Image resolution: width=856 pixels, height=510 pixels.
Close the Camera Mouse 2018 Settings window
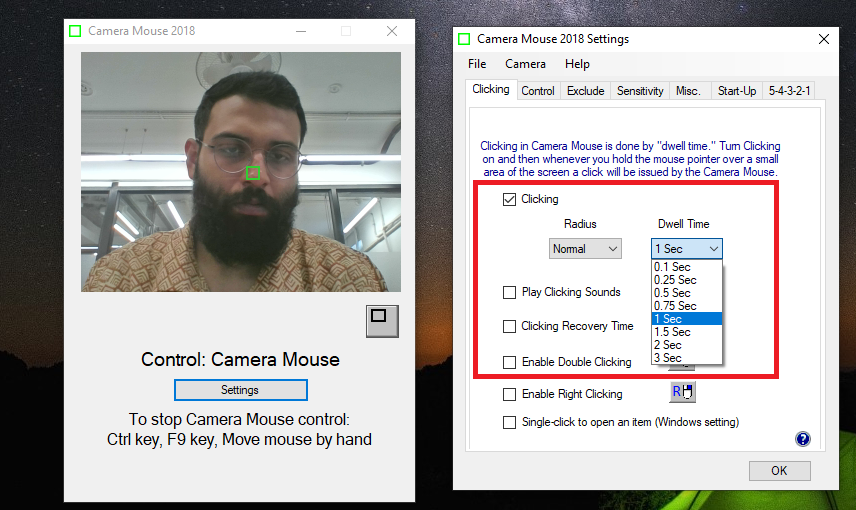click(824, 39)
